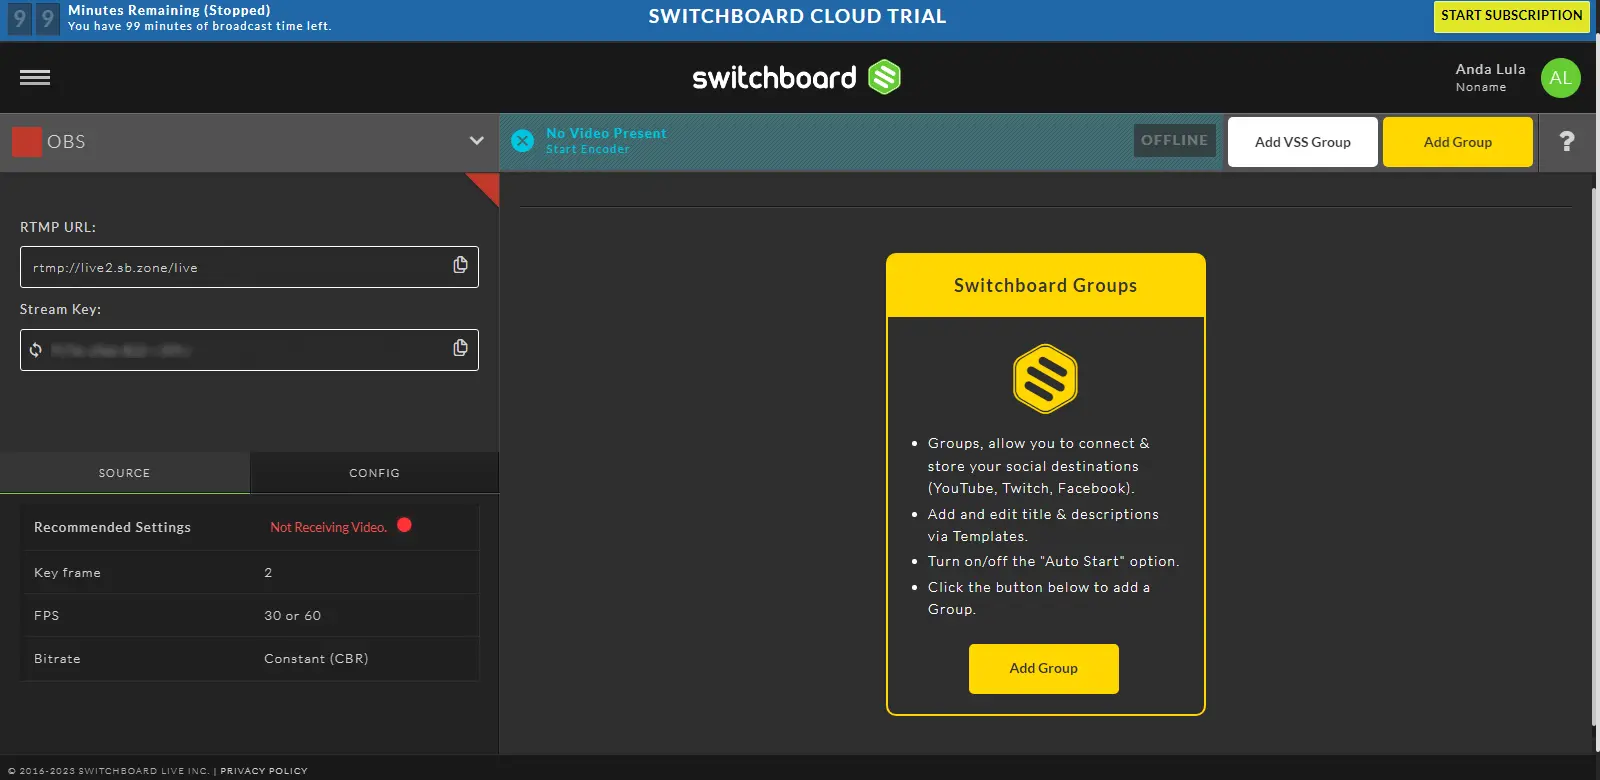Click the 'No Video Present' status text
Viewport: 1600px width, 780px height.
click(x=606, y=133)
